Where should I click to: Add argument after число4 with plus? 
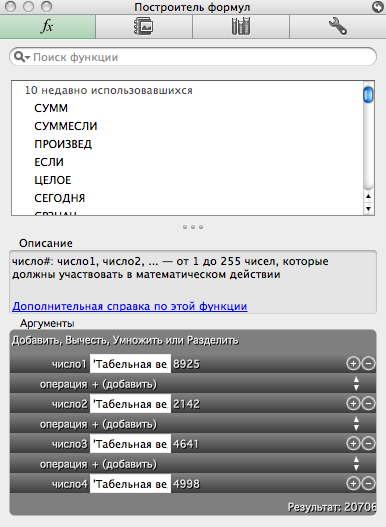353,483
